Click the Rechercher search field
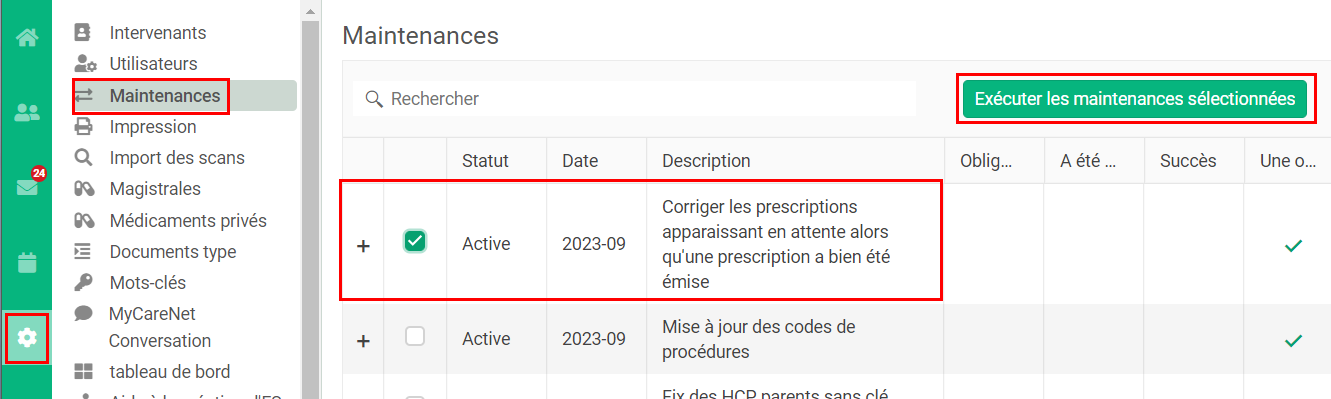Screen dimensions: 1331x399 [635, 99]
